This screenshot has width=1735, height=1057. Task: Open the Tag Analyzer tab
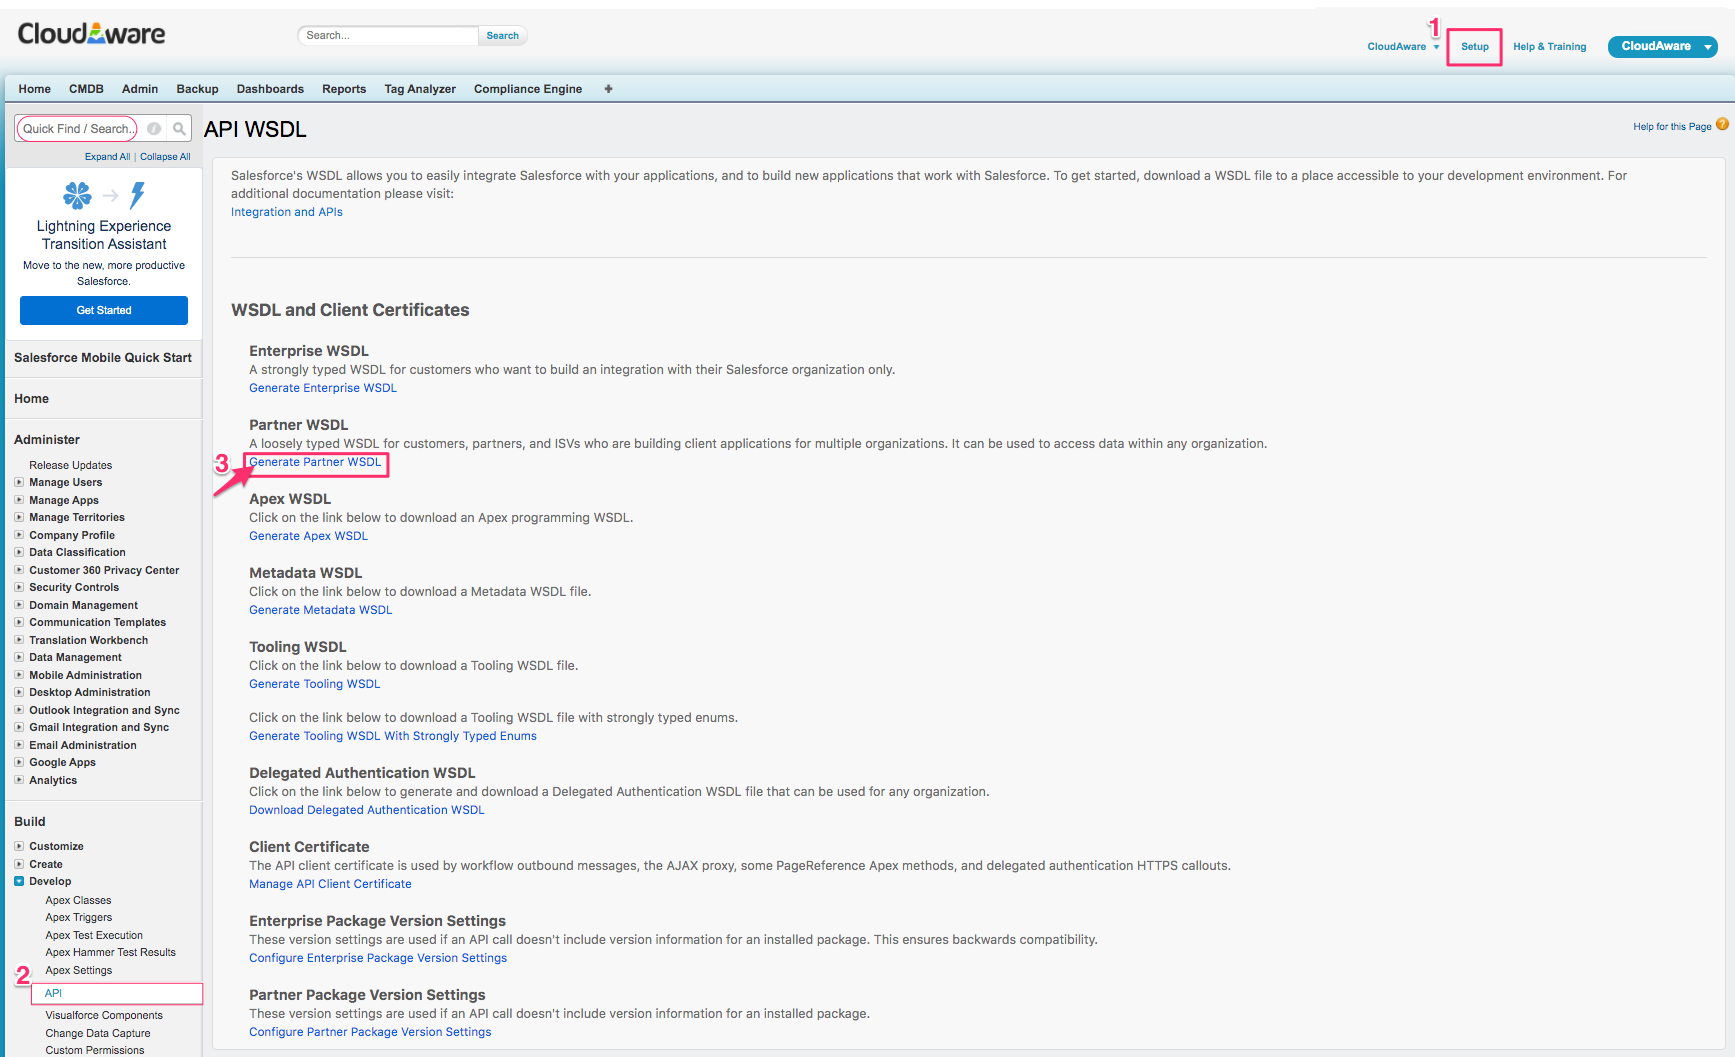[420, 89]
